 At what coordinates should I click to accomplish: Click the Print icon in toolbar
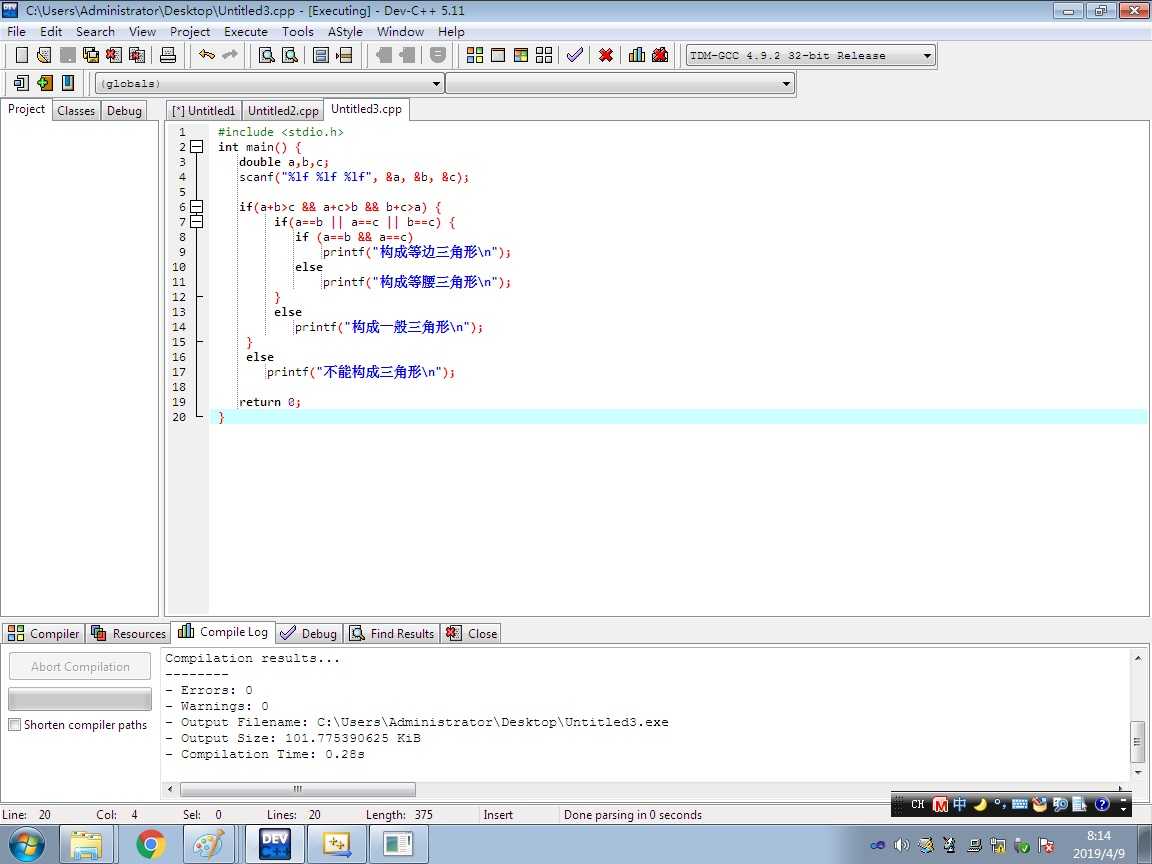(168, 55)
